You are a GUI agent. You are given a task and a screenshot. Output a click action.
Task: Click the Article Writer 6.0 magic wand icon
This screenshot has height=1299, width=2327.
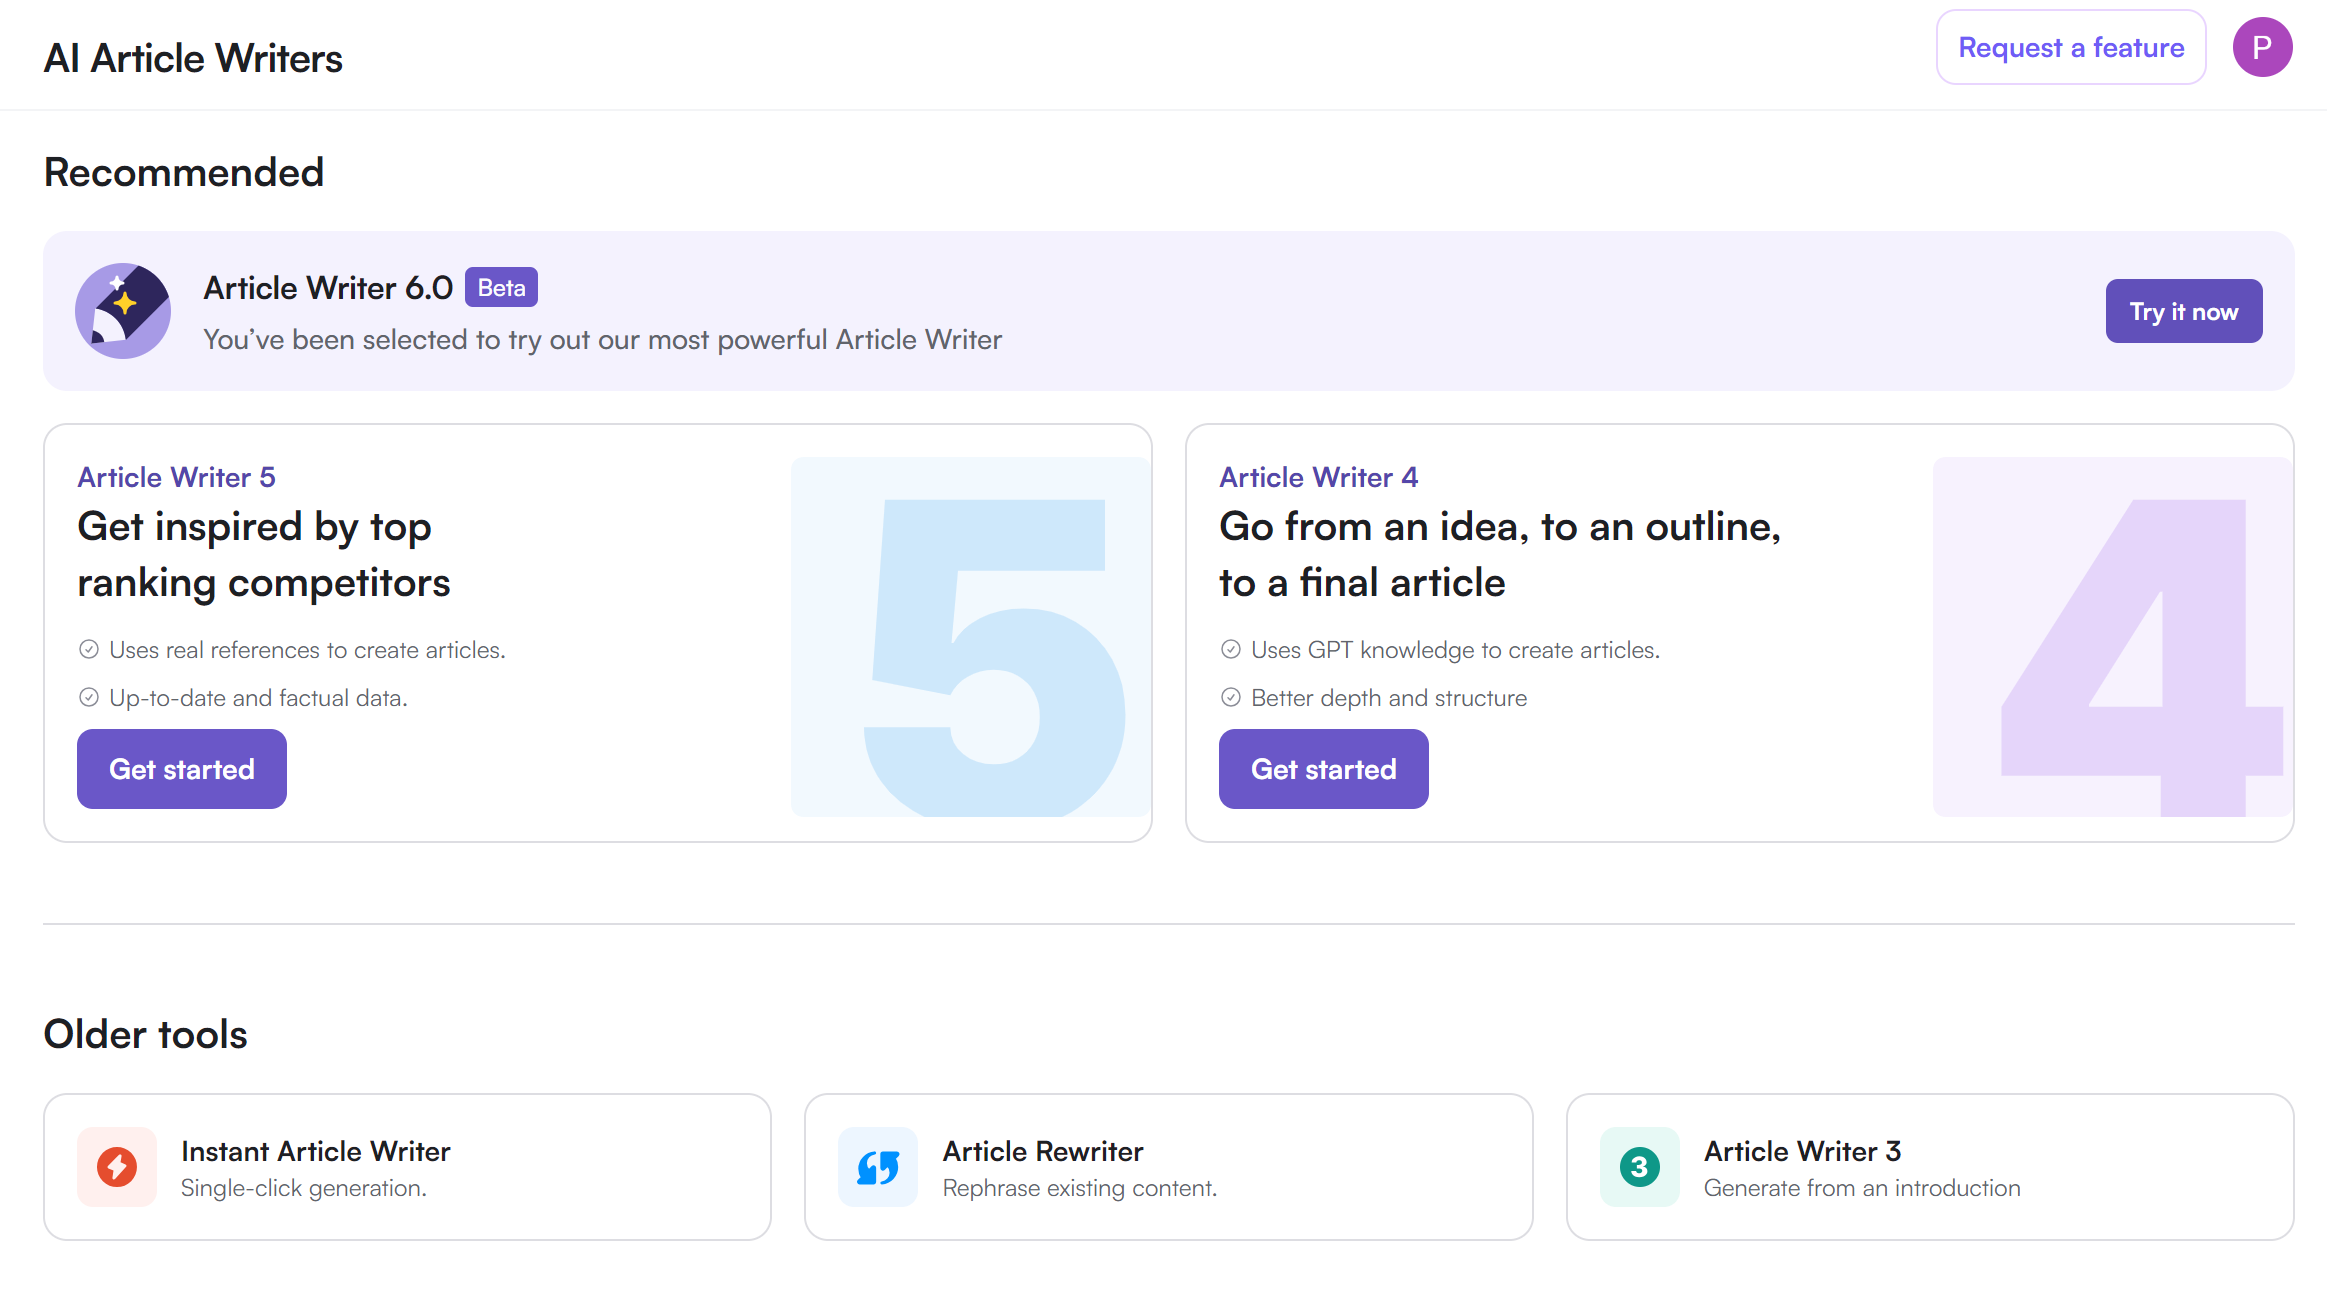click(123, 311)
